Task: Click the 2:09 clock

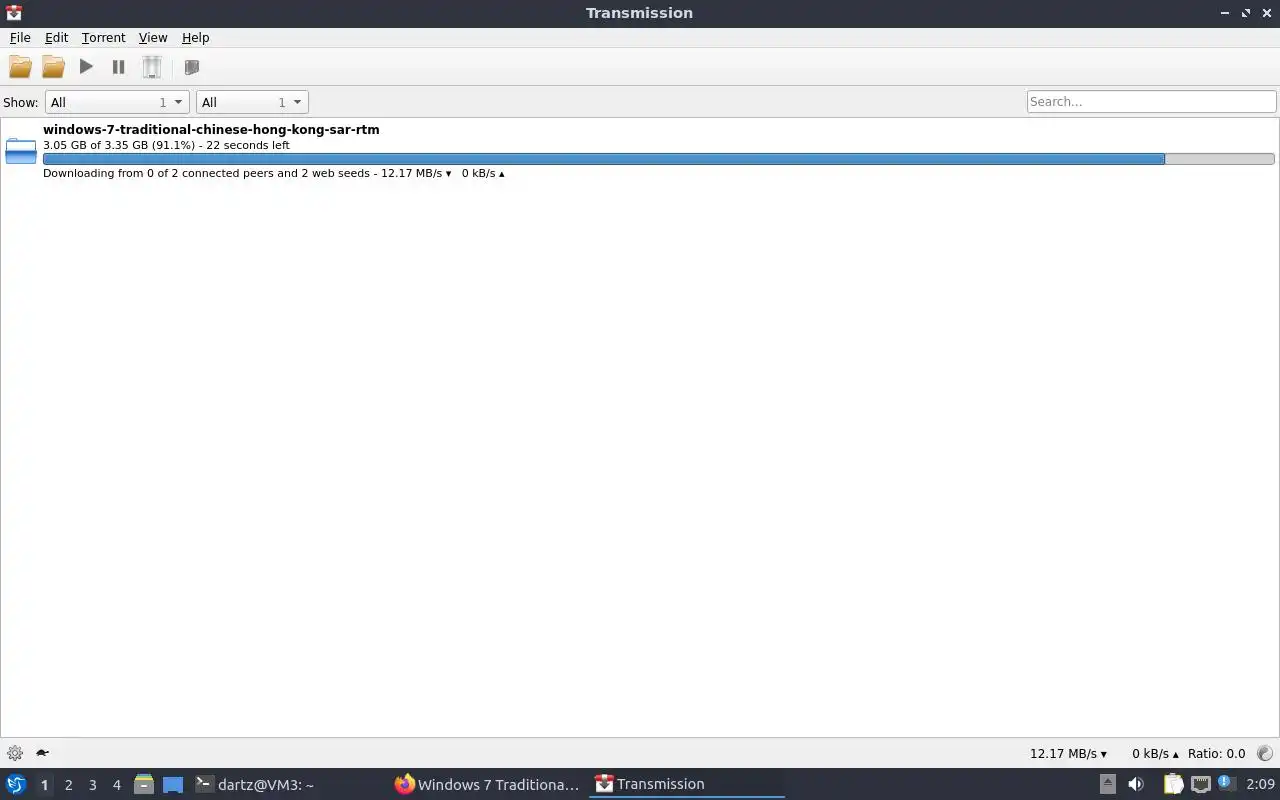Action: (x=1260, y=784)
